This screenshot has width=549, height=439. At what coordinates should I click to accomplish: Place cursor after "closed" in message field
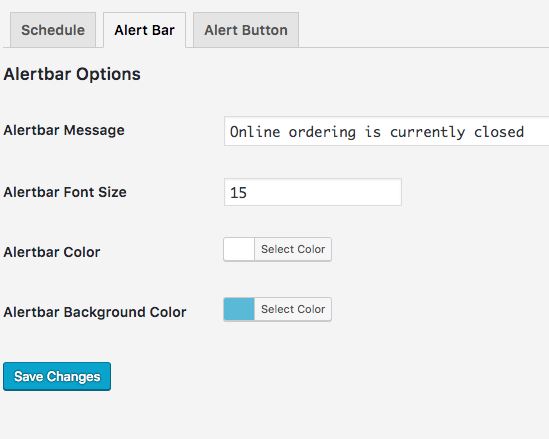click(x=525, y=132)
